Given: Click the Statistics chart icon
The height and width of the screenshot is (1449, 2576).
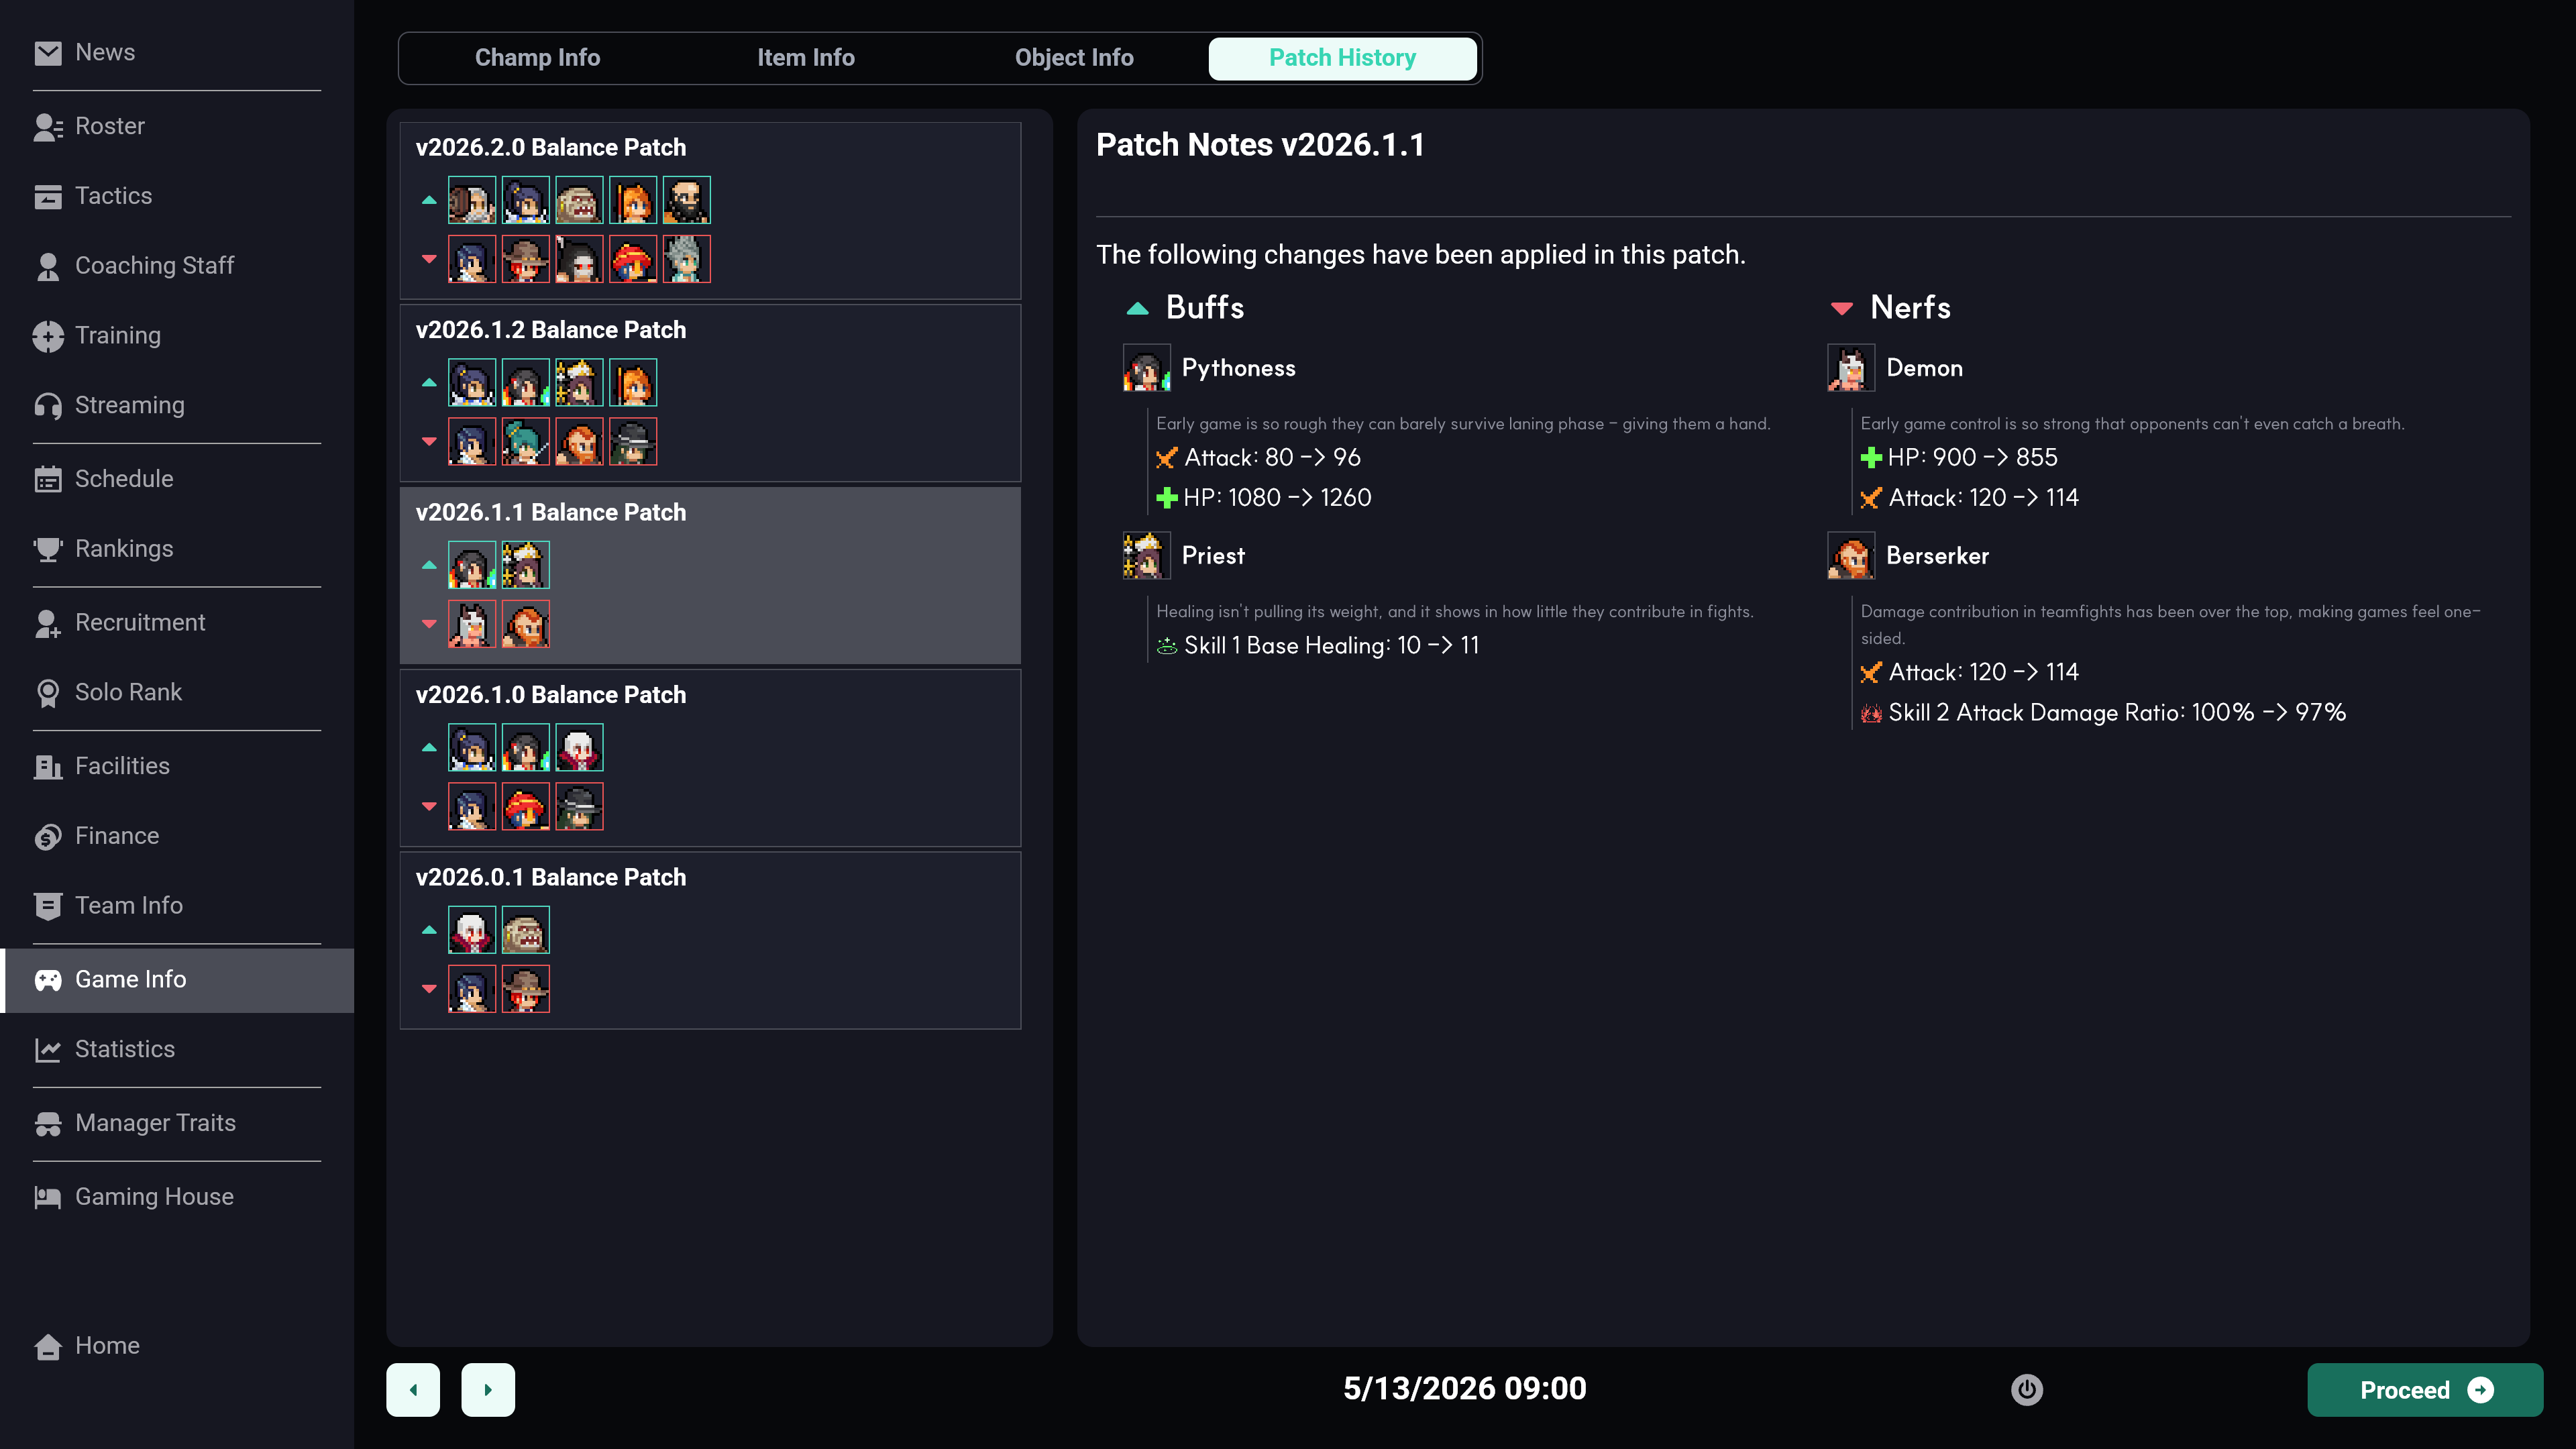Looking at the screenshot, I should pyautogui.click(x=47, y=1049).
